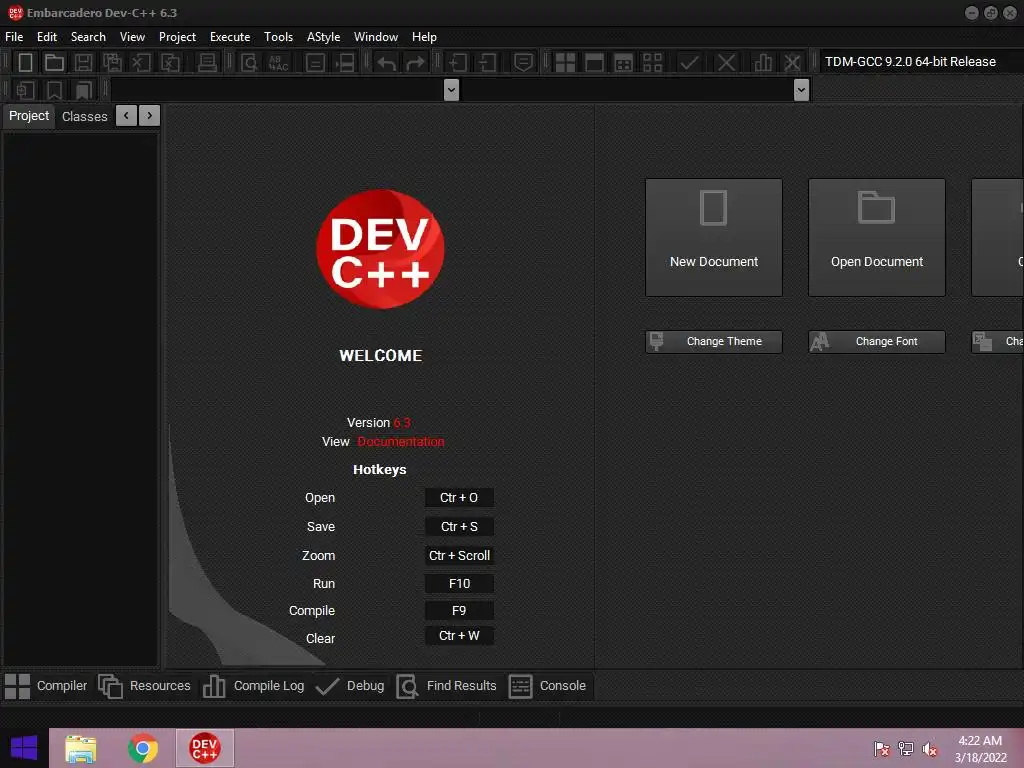Open the Project menu
Image resolution: width=1024 pixels, height=768 pixels.
pyautogui.click(x=177, y=37)
